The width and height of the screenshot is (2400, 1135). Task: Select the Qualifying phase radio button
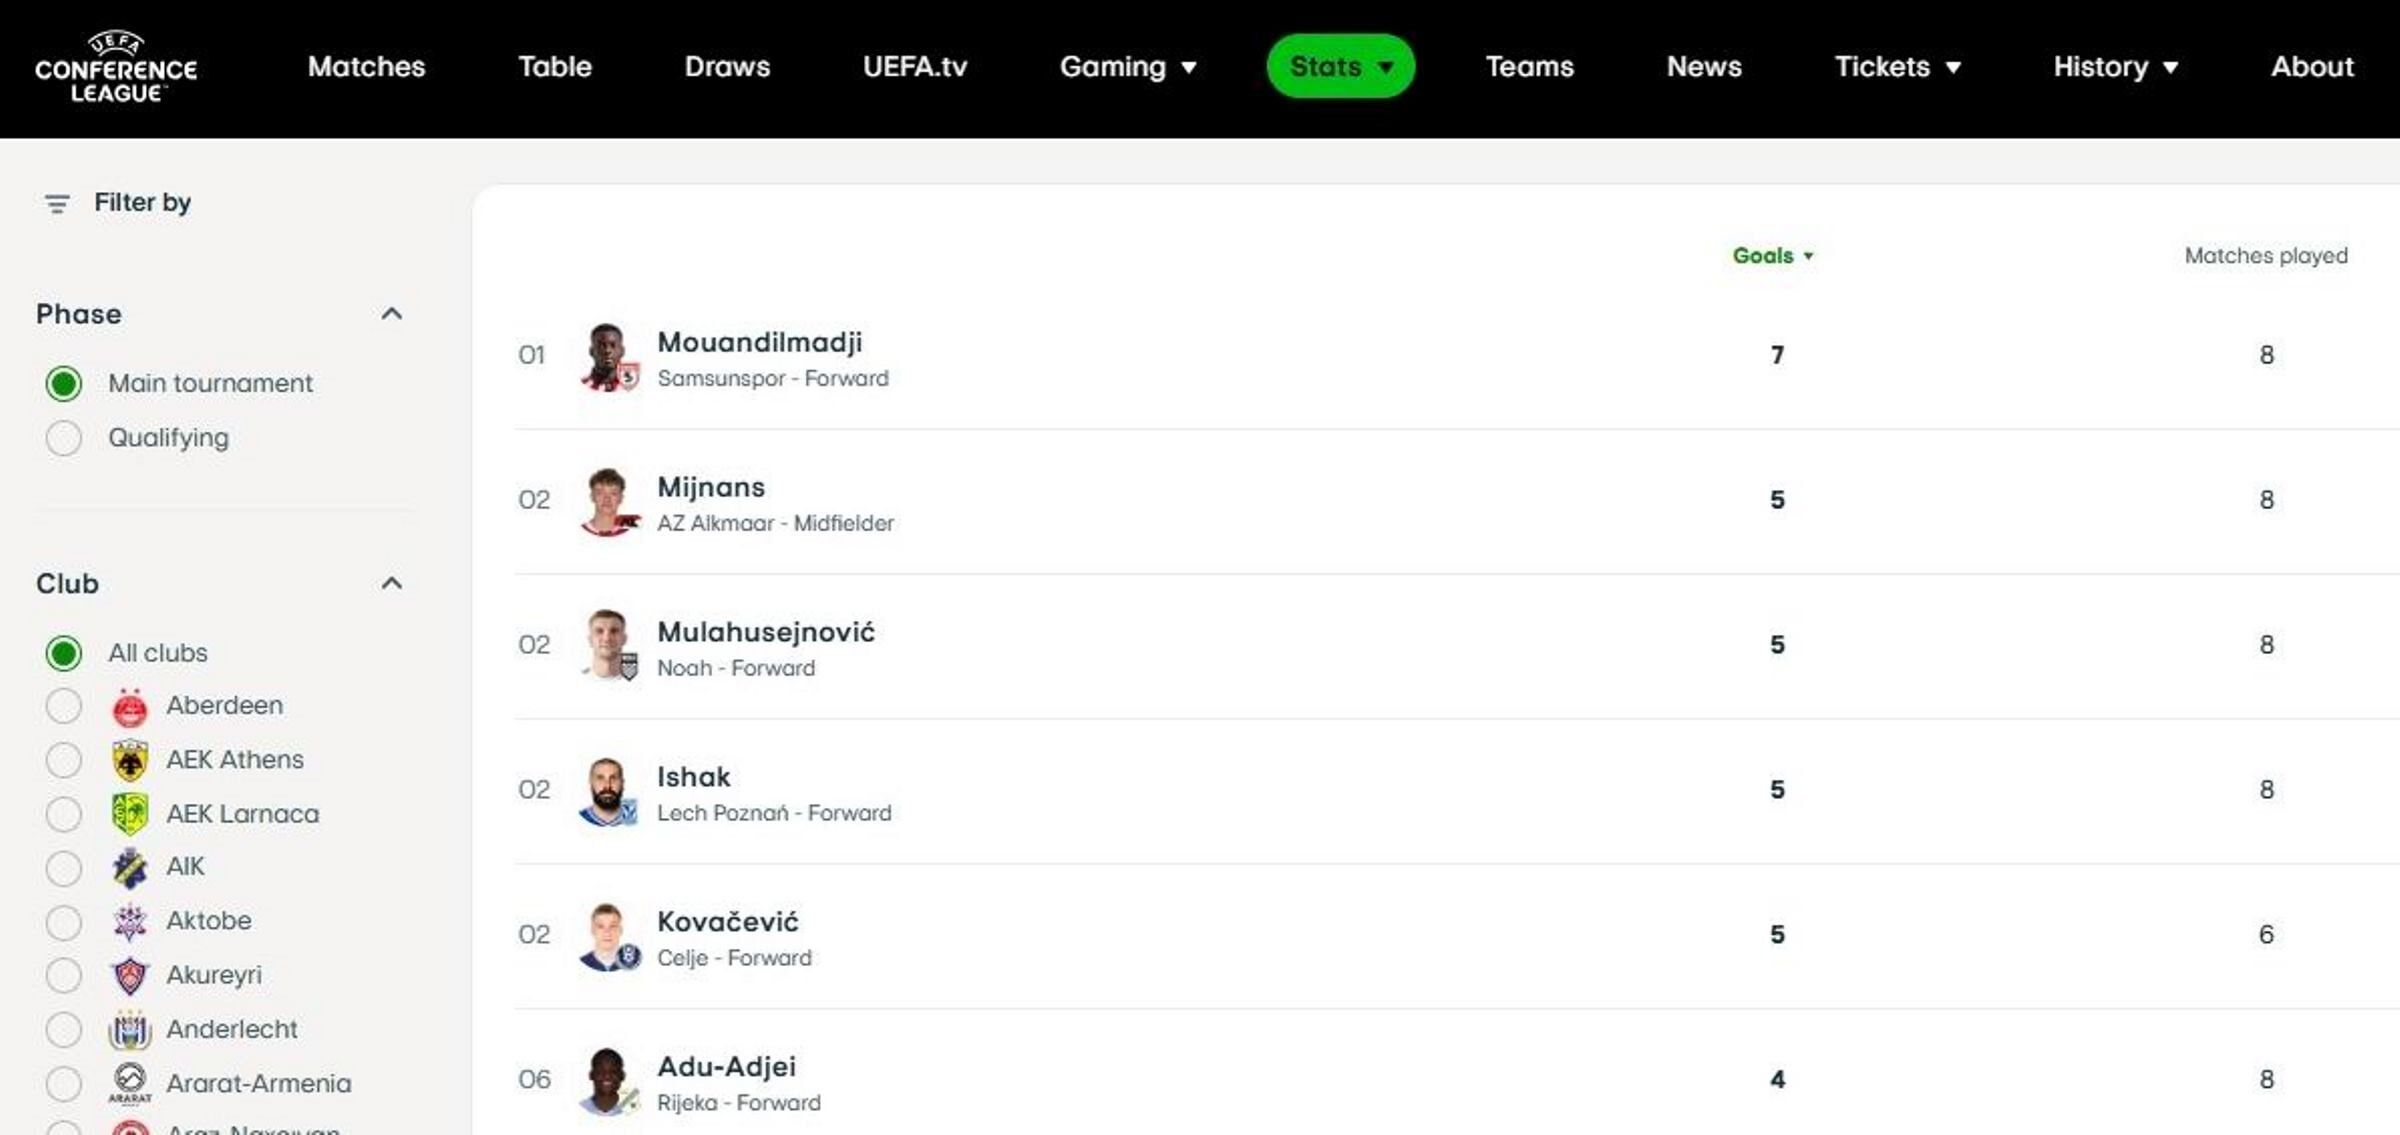click(x=64, y=438)
